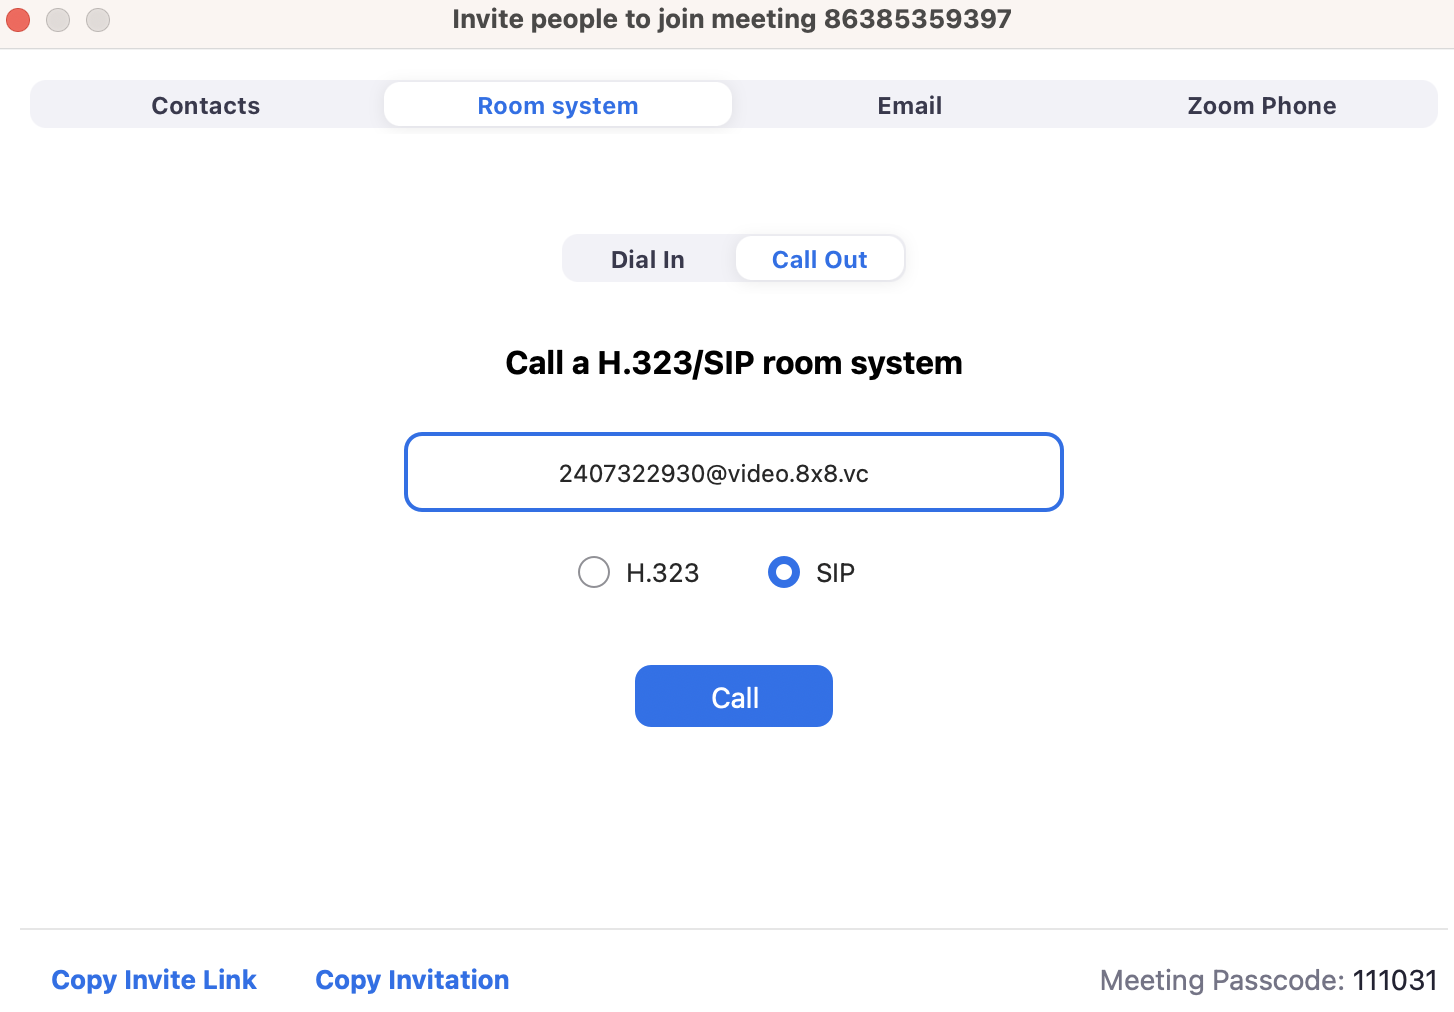1454x1012 pixels.
Task: Choose the H.323 radio button
Action: point(594,573)
